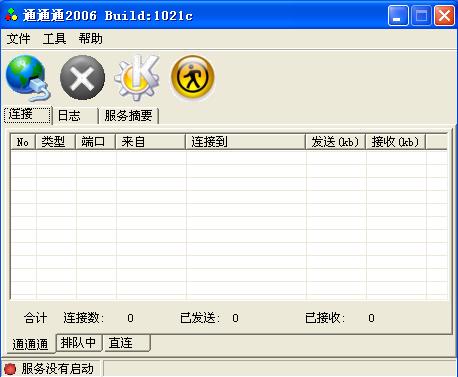Open the 文件 menu
Viewport: 458px width, 377px height.
[18, 39]
